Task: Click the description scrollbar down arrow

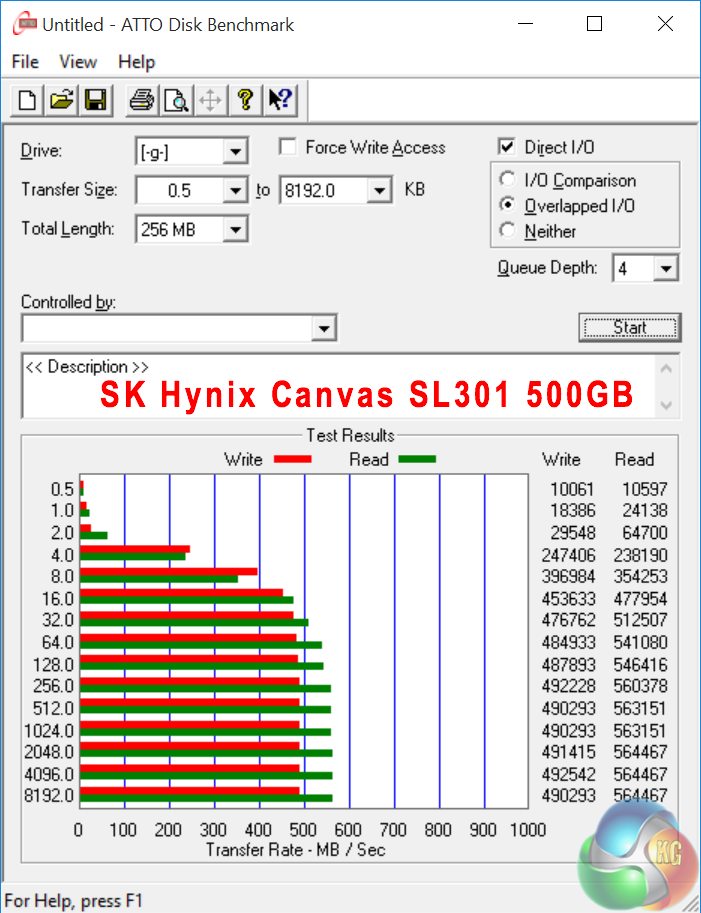Action: tap(667, 405)
